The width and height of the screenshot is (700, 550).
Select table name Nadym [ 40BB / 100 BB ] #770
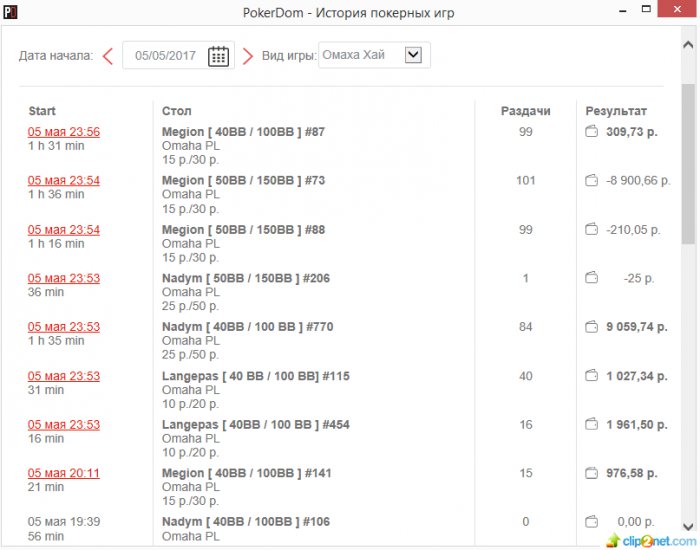[x=247, y=327]
